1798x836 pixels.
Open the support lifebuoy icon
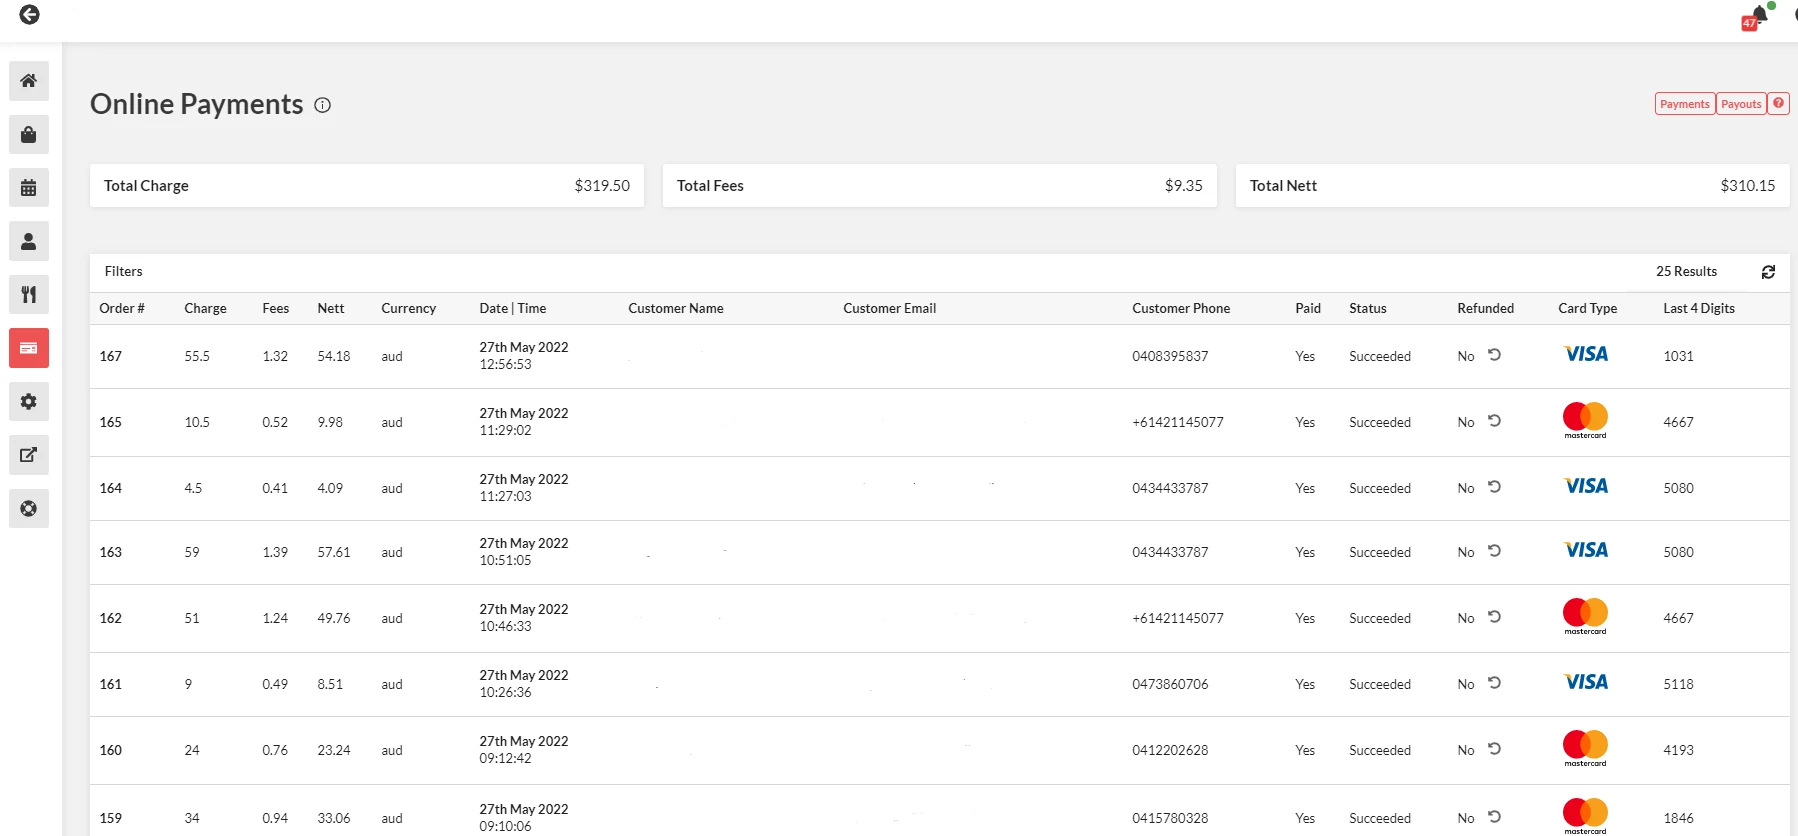29,508
